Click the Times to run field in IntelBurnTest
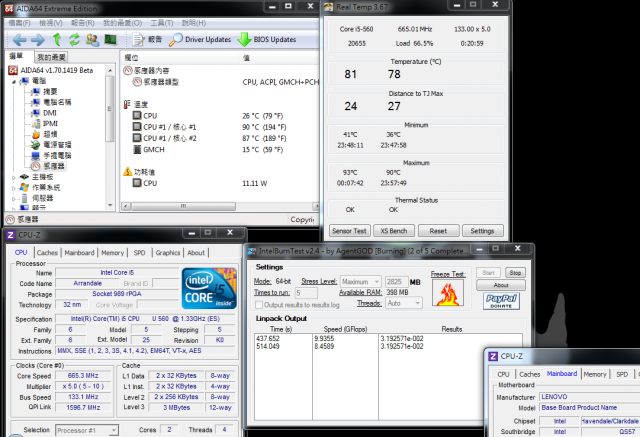Screen dimensions: 640x437 (306, 293)
